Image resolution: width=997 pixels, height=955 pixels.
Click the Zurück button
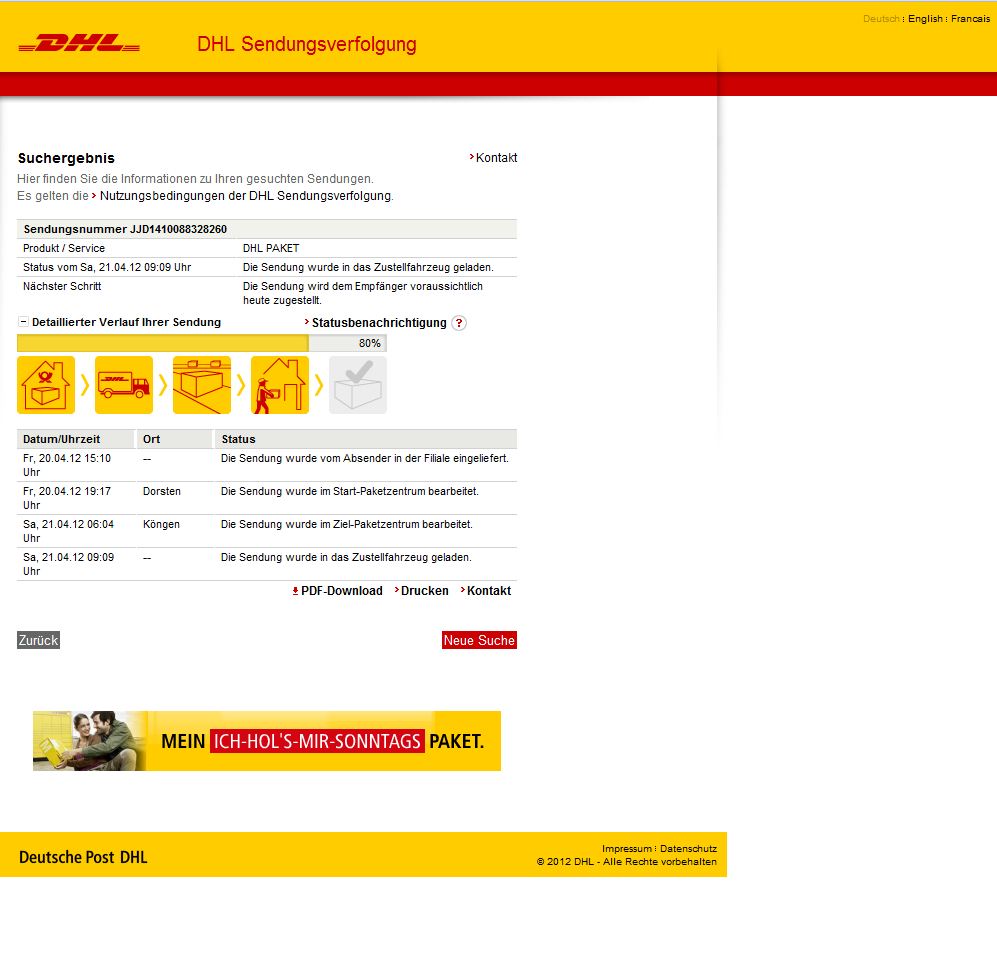click(x=38, y=640)
